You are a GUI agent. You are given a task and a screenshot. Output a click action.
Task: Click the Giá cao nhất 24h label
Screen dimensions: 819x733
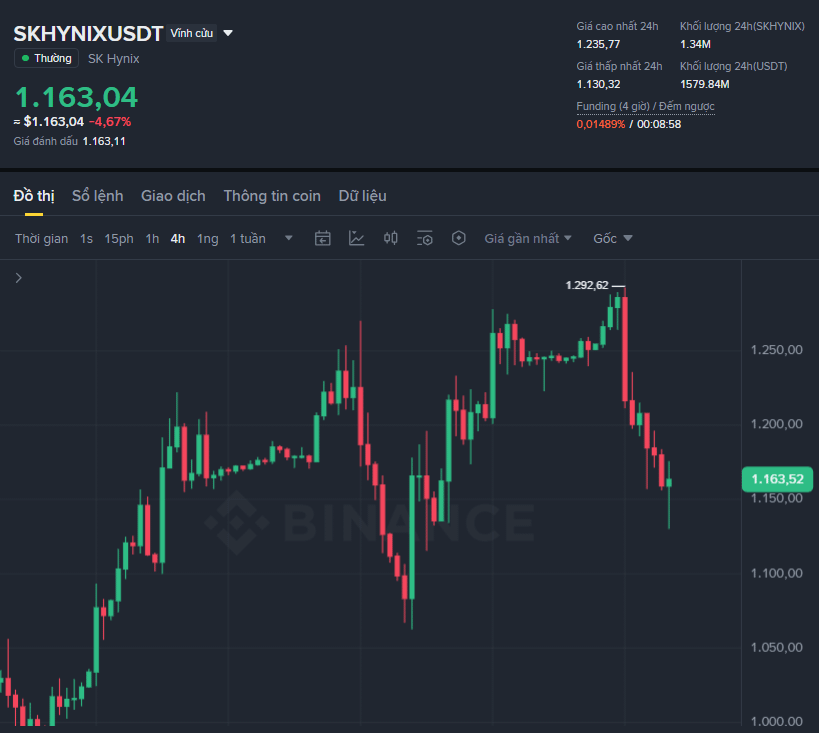coord(617,26)
